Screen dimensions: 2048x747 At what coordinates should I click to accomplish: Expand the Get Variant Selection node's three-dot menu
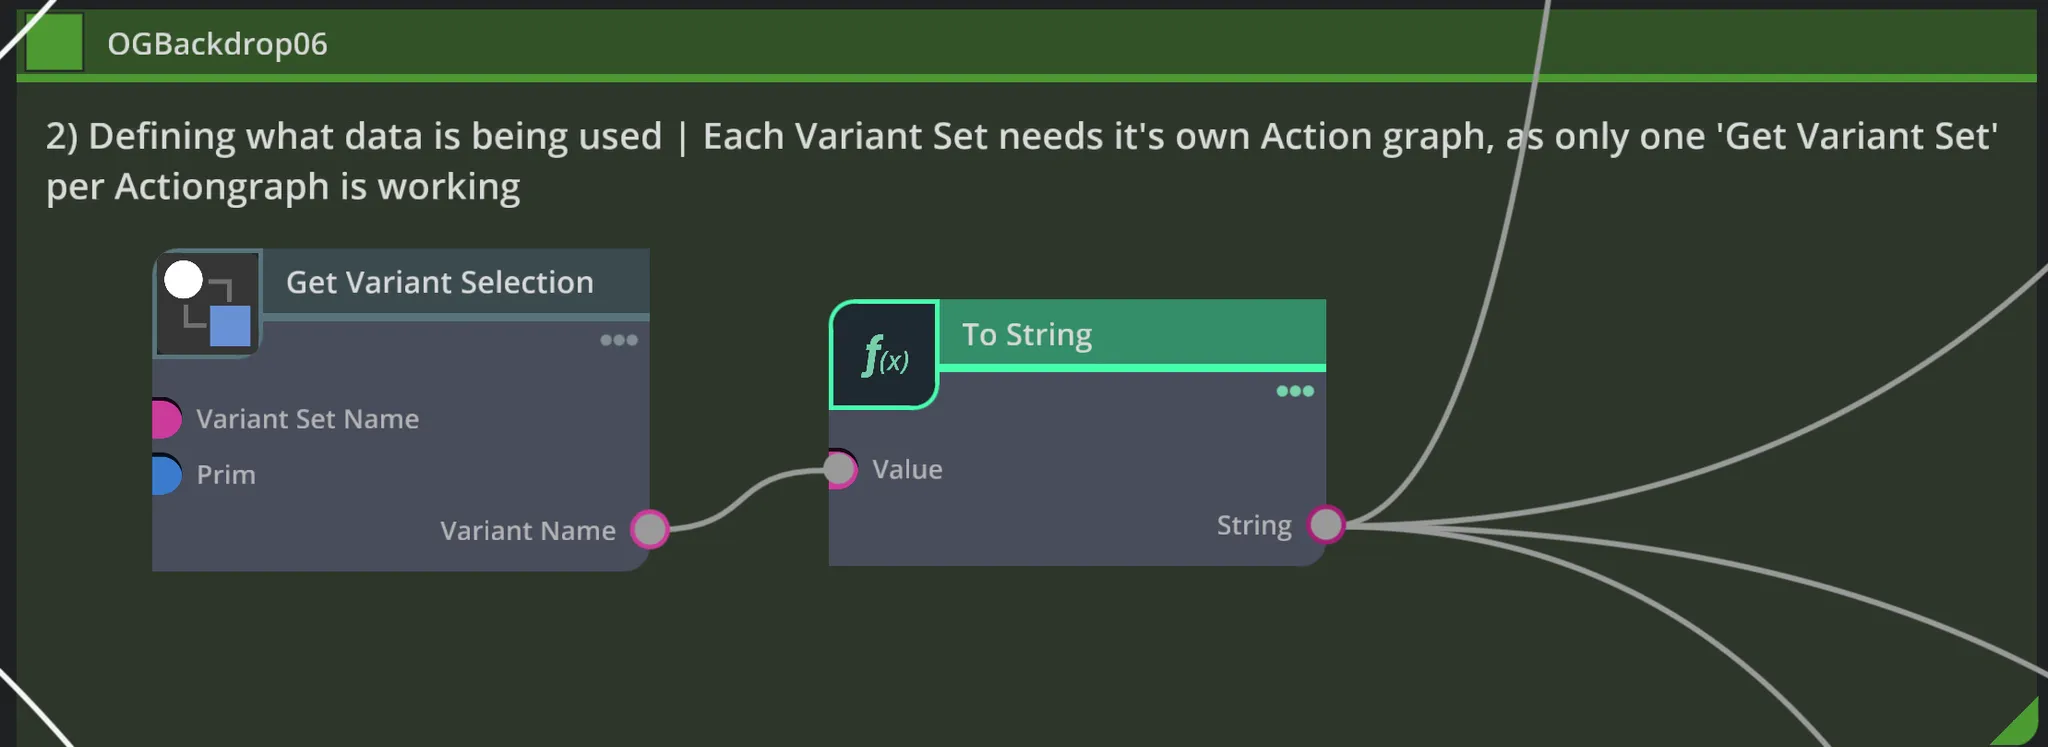(x=618, y=340)
